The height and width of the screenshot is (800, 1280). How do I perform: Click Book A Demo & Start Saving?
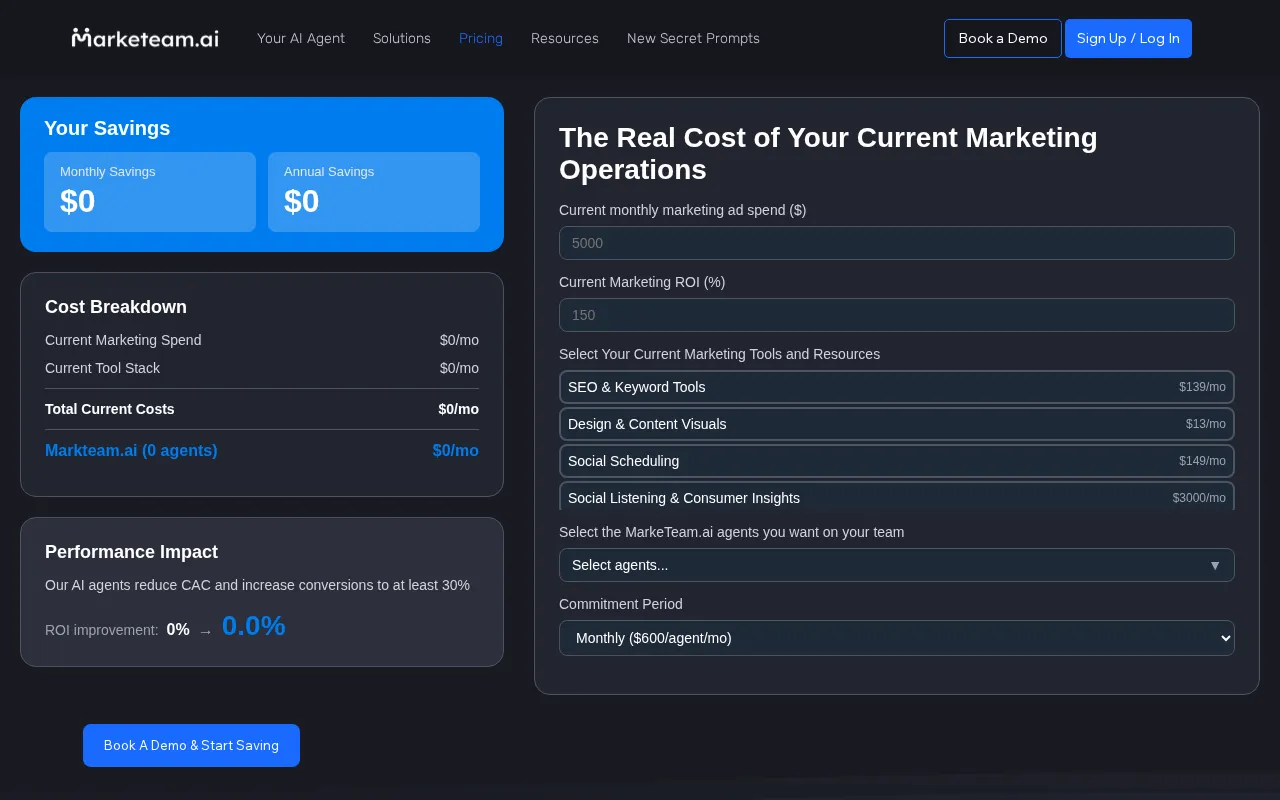coord(191,745)
